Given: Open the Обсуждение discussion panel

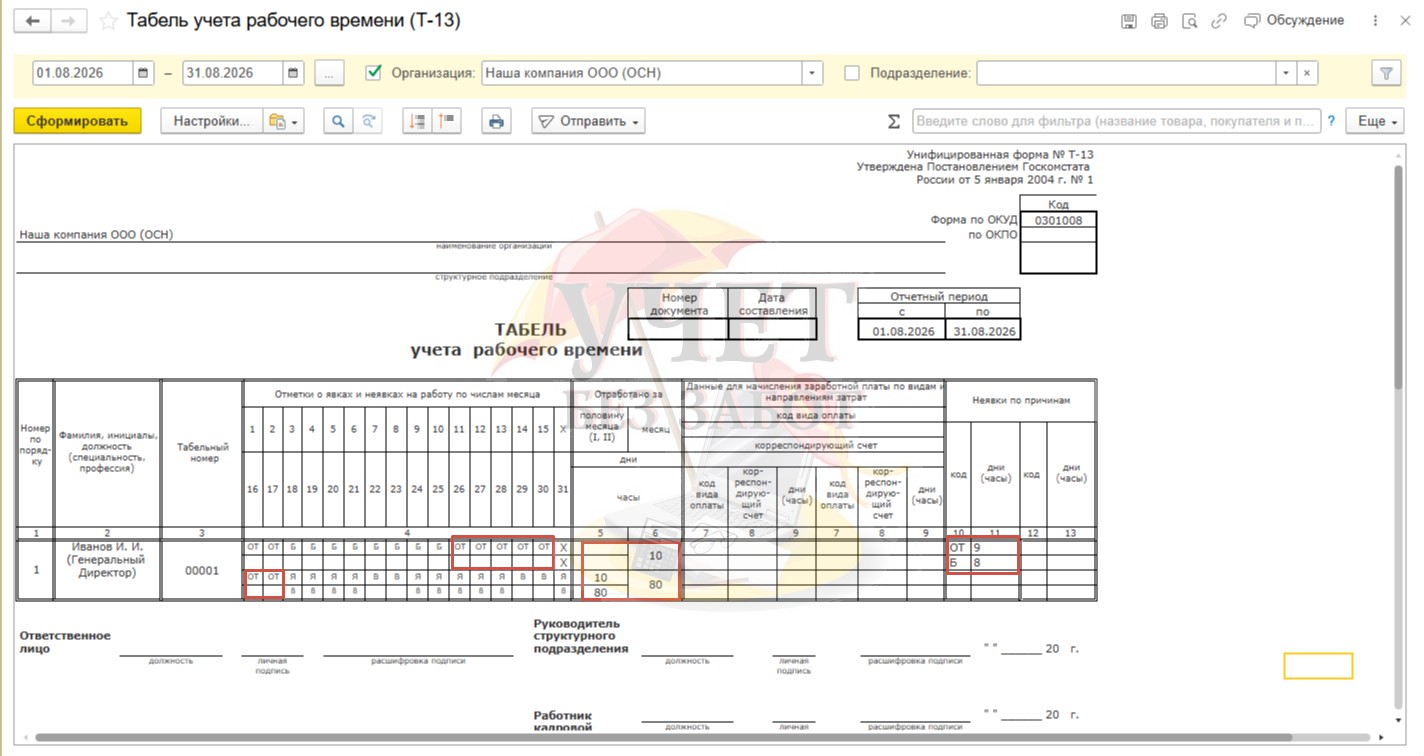Looking at the screenshot, I should (1293, 21).
